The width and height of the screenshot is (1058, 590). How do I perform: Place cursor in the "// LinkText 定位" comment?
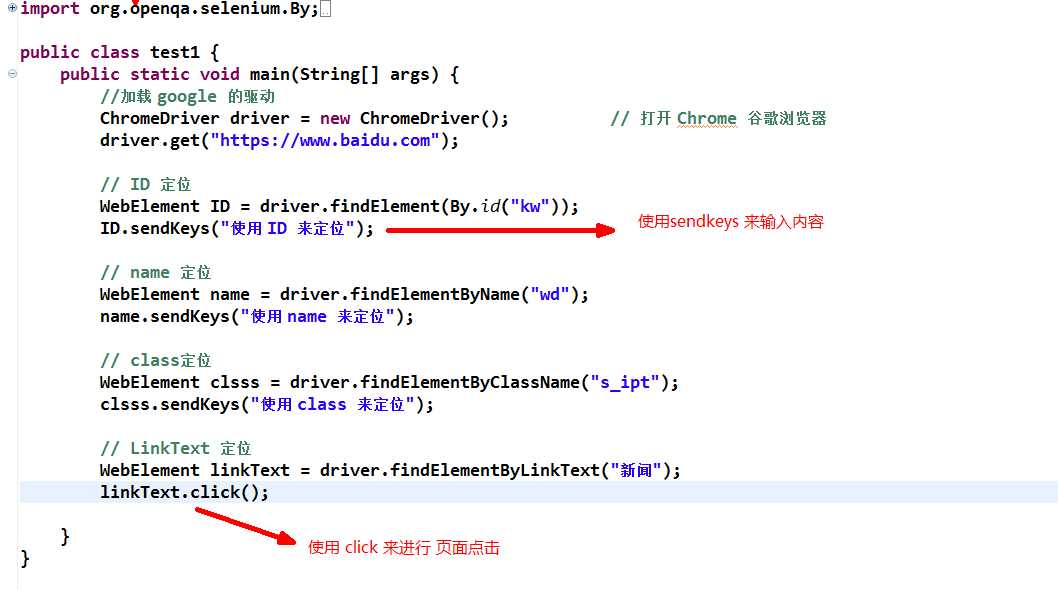[175, 448]
